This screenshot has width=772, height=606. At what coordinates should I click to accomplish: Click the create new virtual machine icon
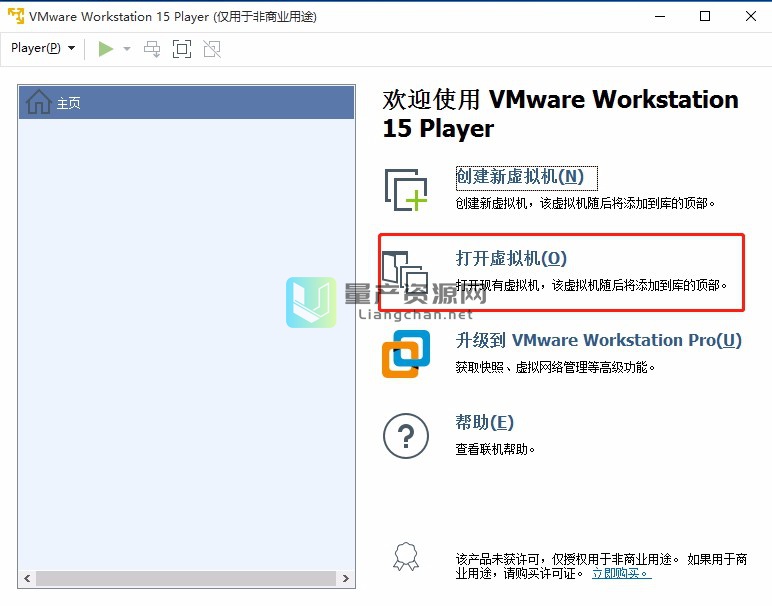click(406, 190)
